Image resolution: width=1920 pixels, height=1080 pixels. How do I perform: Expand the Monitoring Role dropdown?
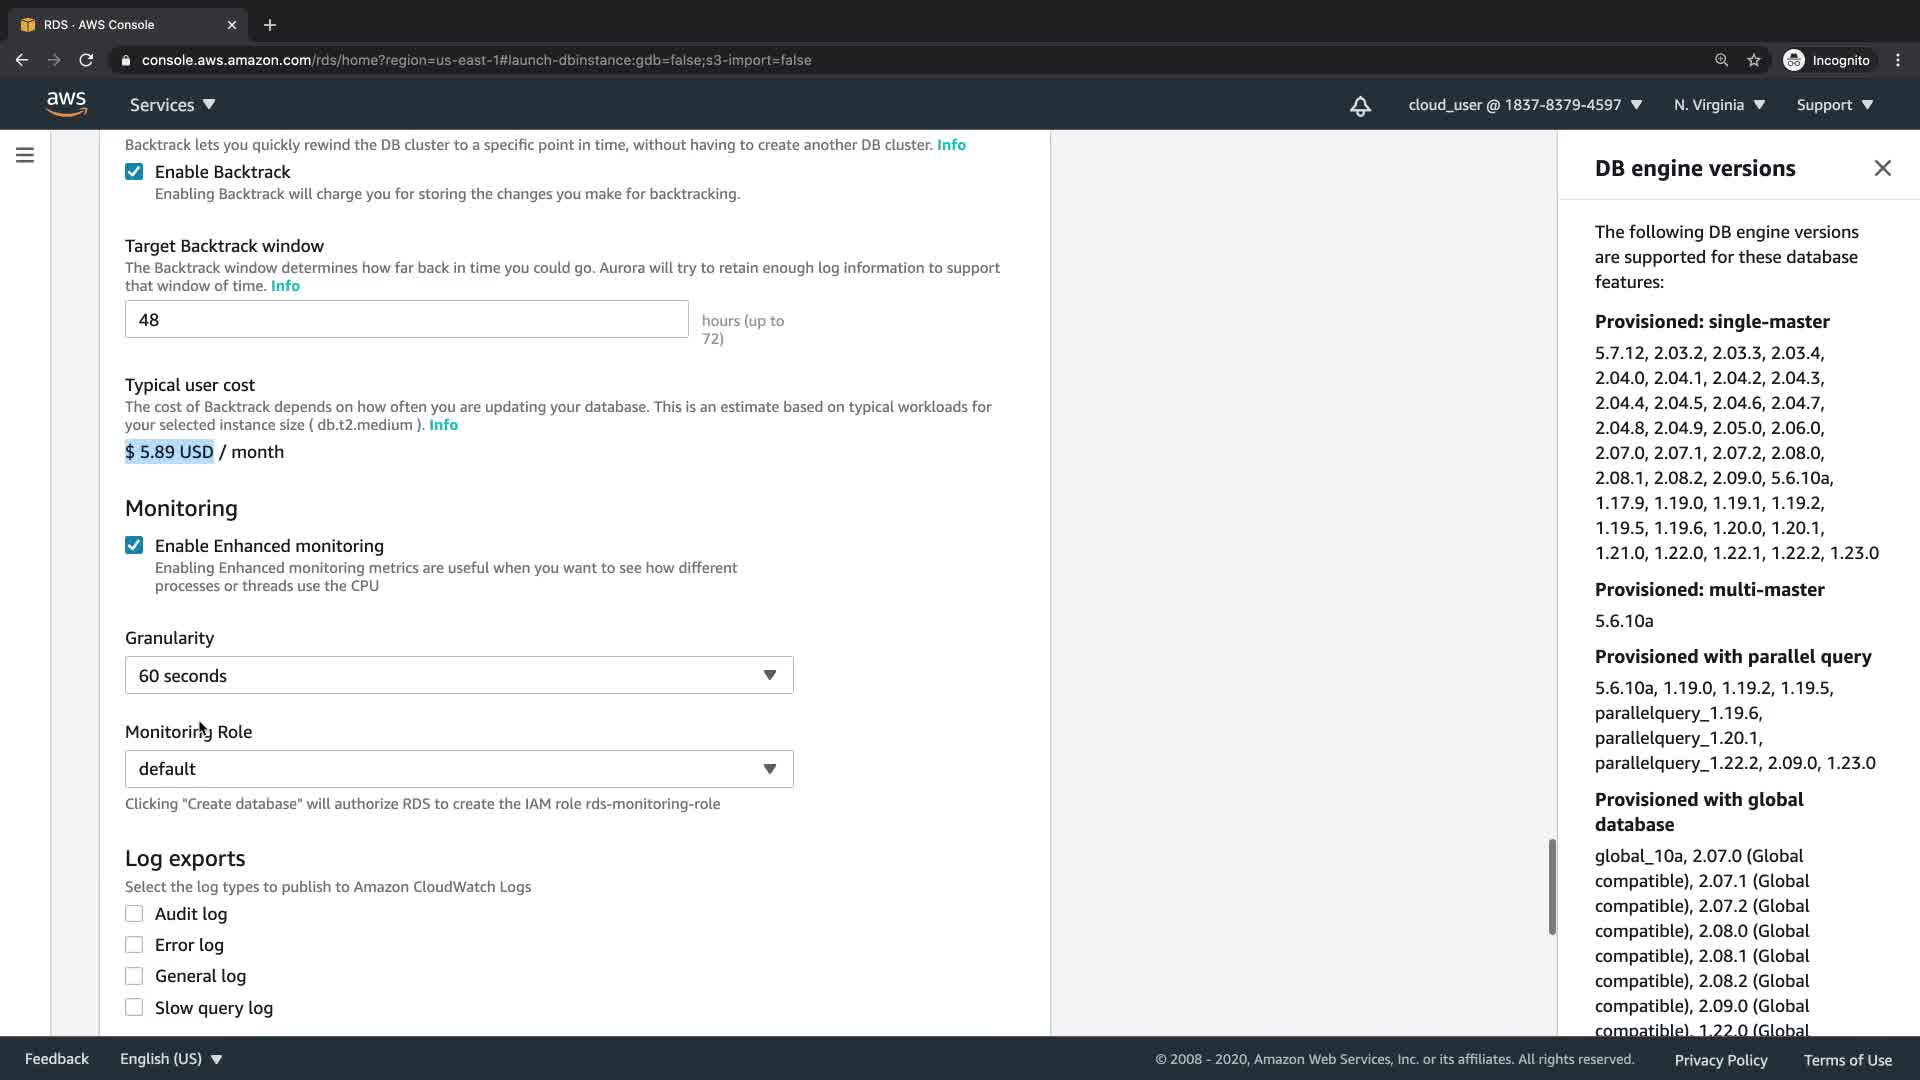(x=458, y=769)
